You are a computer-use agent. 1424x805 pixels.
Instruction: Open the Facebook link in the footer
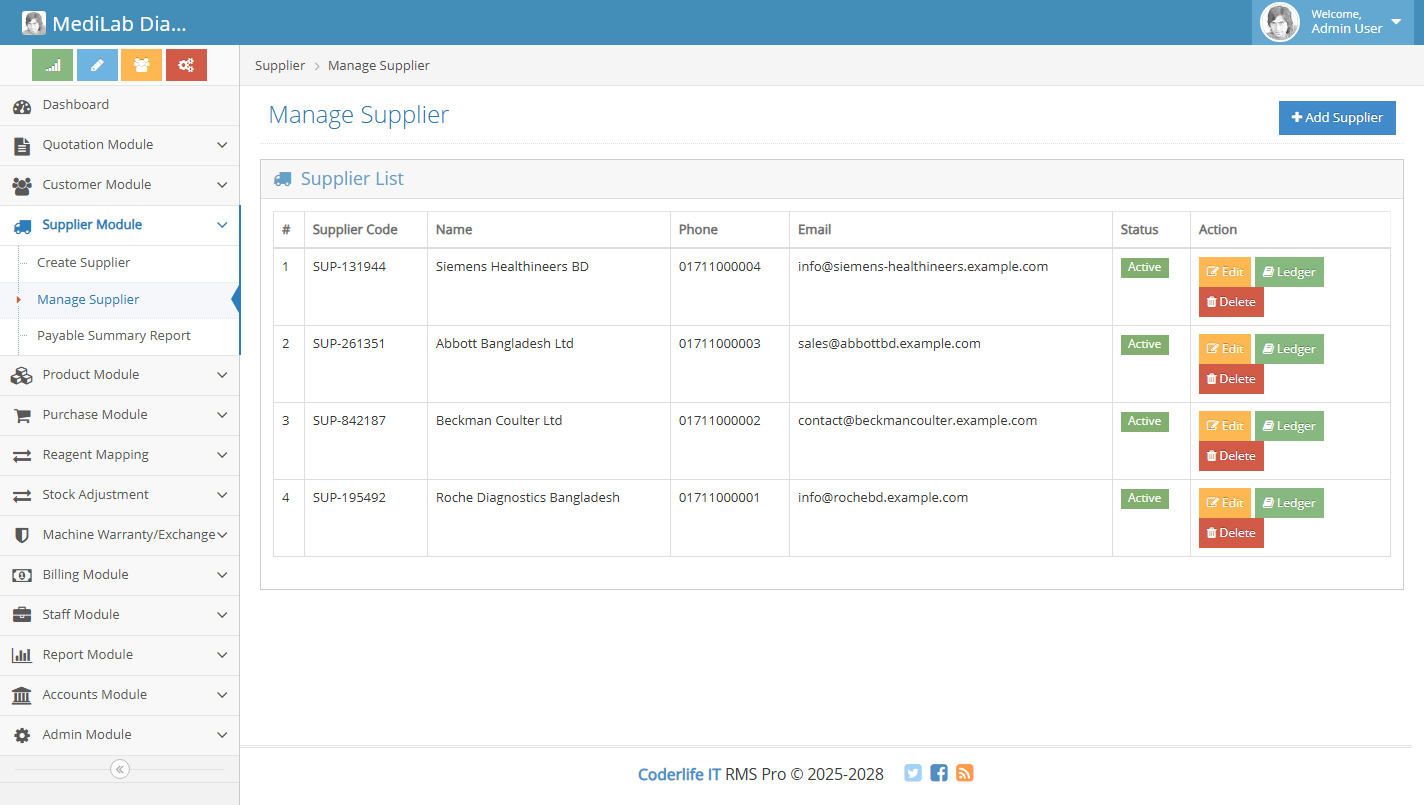point(939,773)
